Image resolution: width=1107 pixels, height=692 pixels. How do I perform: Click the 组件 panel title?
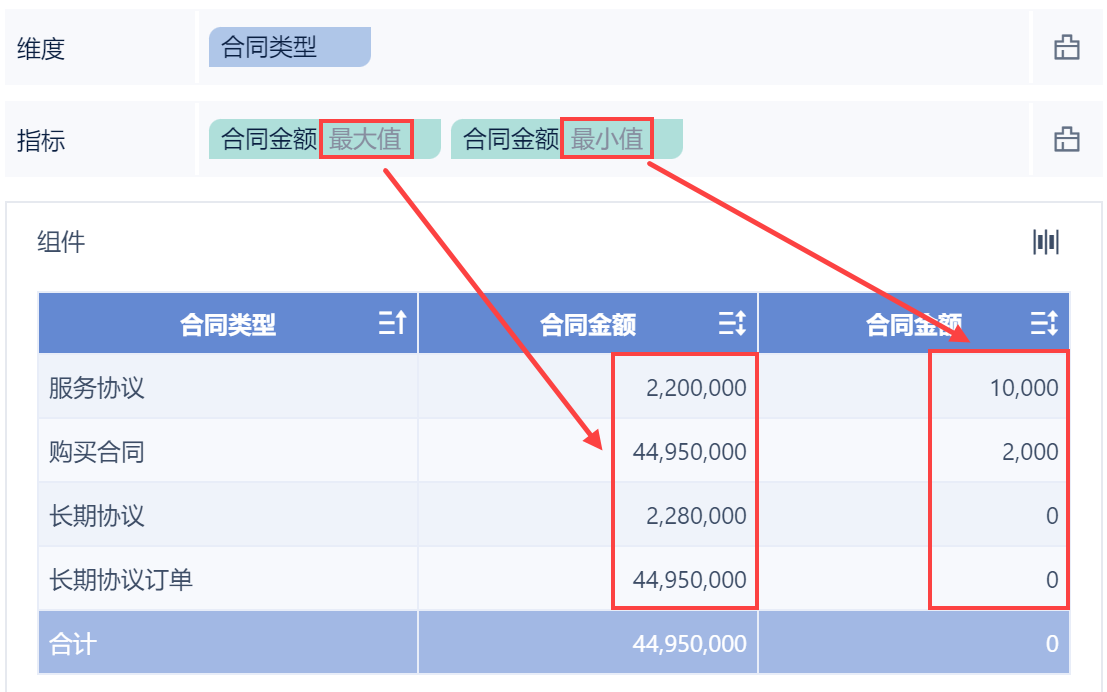(x=61, y=242)
